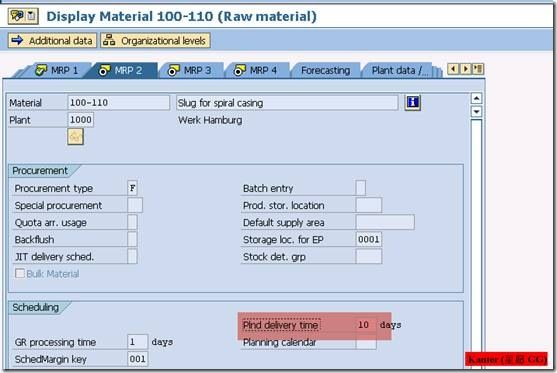Go to the MRP 4 tab
This screenshot has height=373, width=557.
point(256,70)
